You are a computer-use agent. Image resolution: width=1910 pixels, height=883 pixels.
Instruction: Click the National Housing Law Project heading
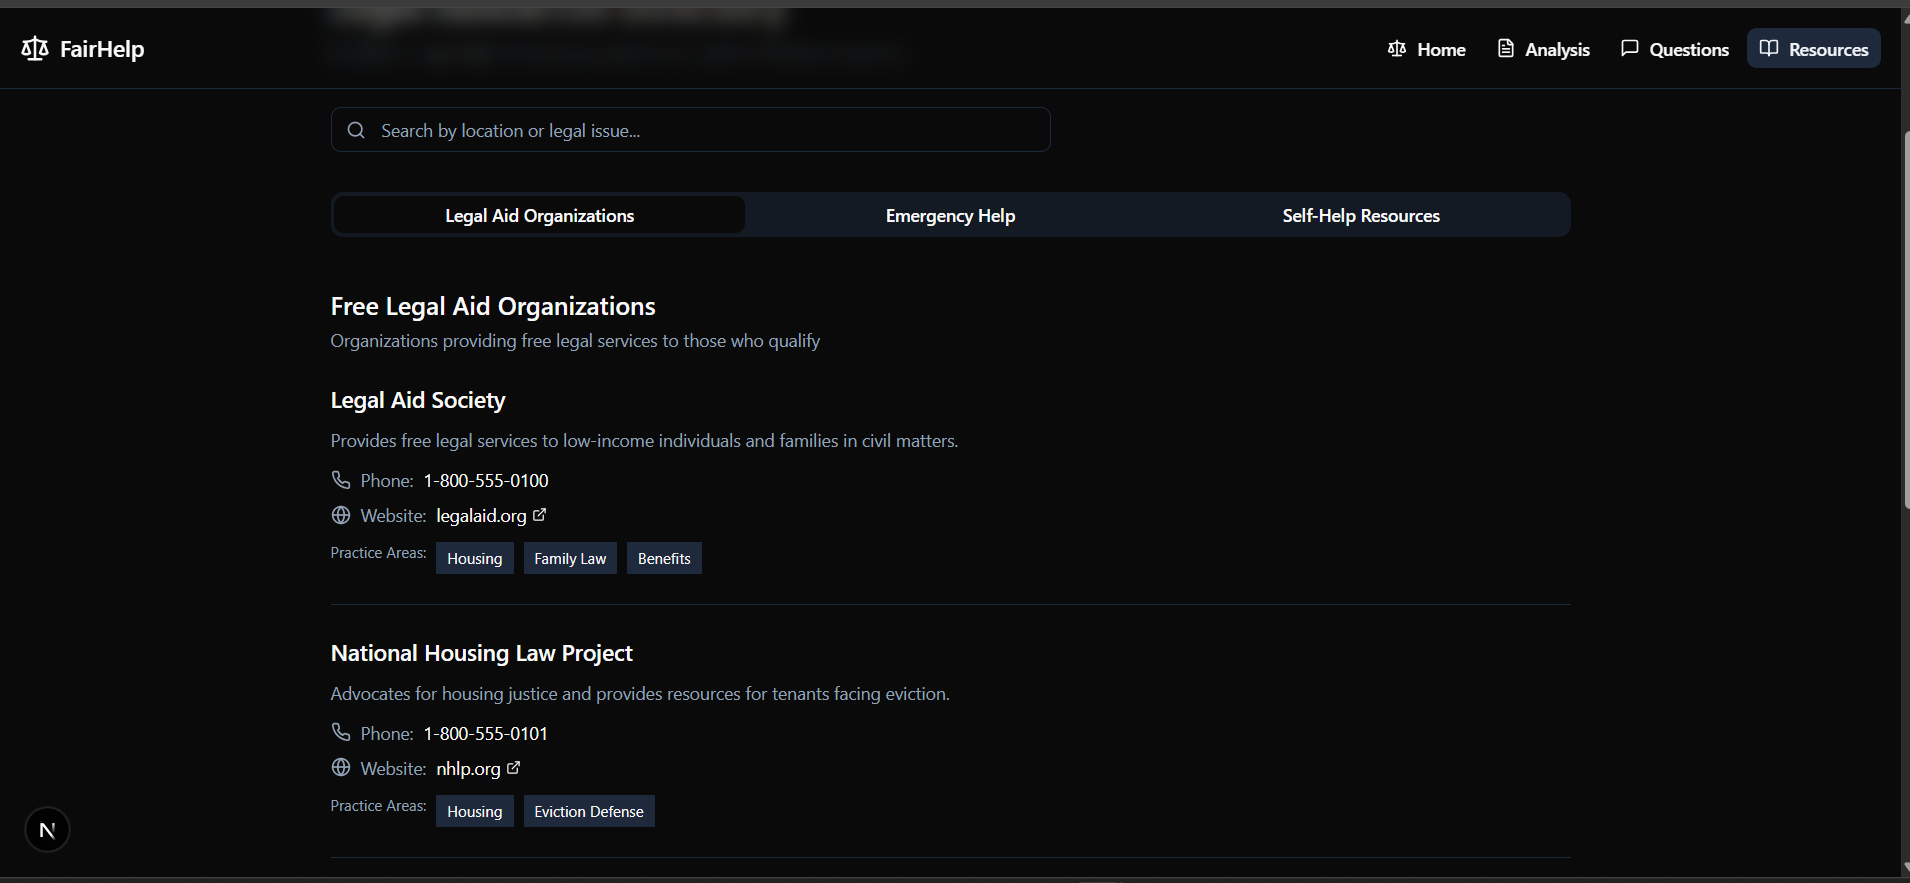click(482, 653)
